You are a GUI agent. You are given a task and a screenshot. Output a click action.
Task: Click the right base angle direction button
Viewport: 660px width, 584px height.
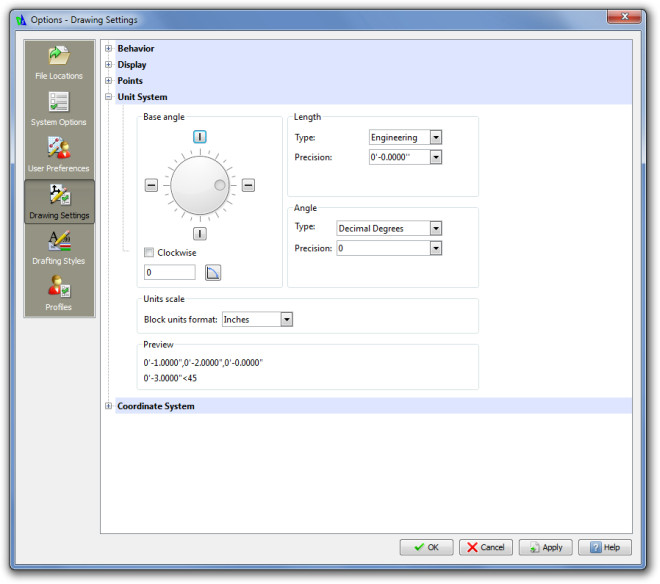pos(248,185)
